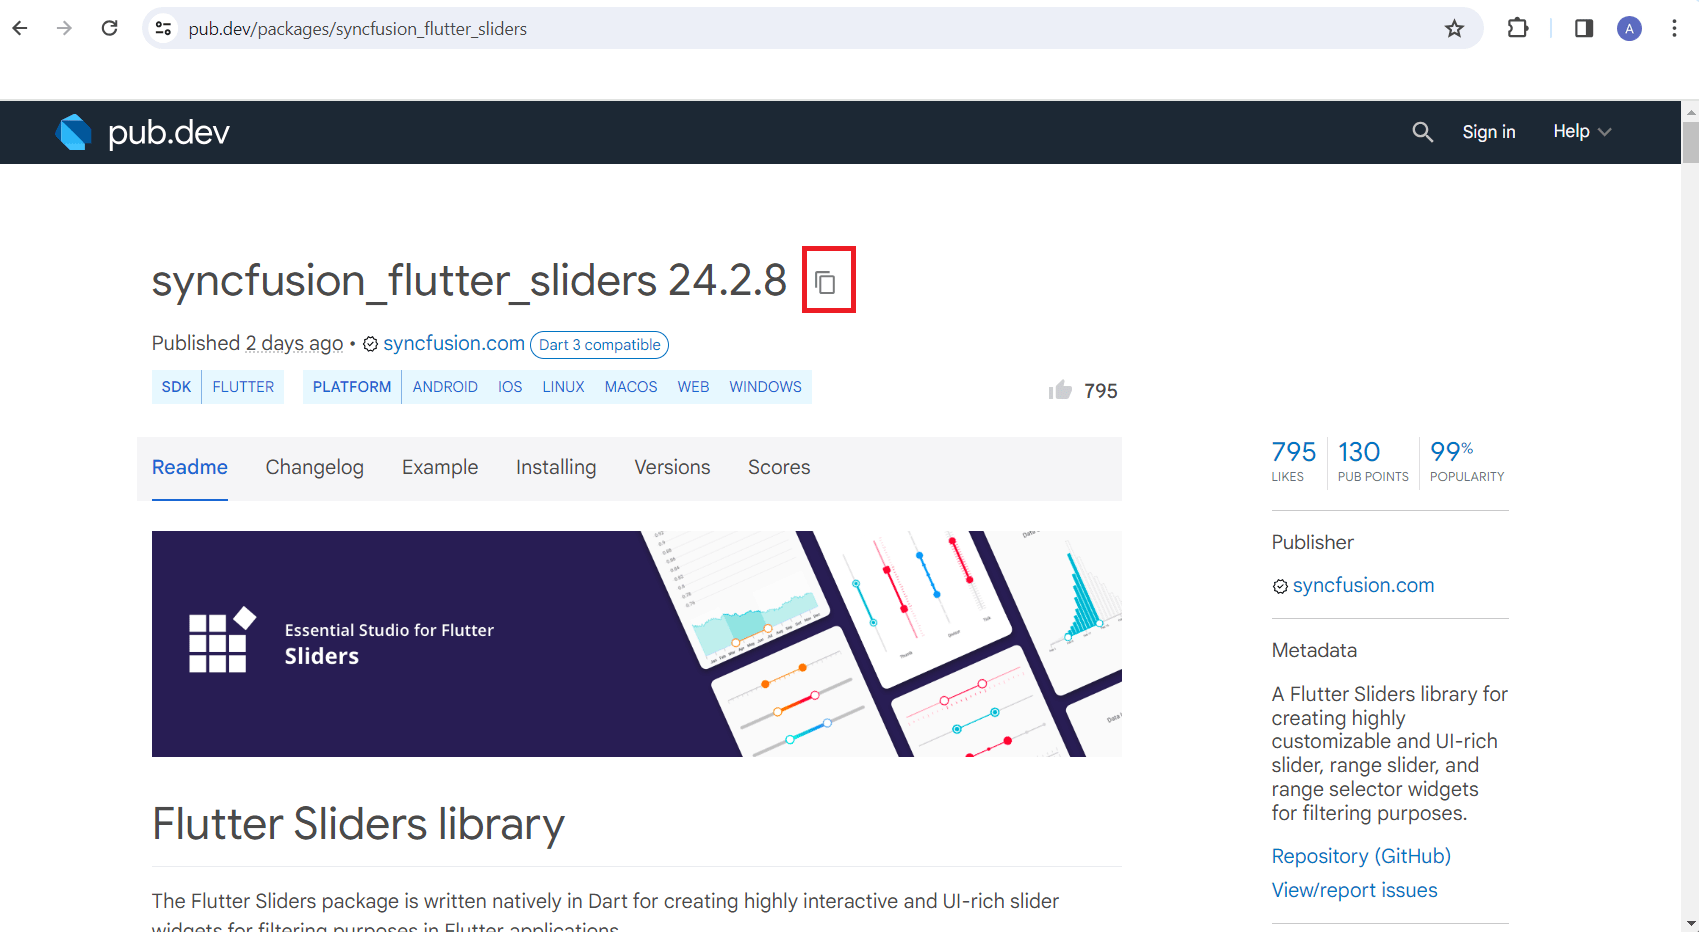This screenshot has height=932, width=1699.
Task: Expand the Help dropdown menu
Action: [x=1582, y=131]
